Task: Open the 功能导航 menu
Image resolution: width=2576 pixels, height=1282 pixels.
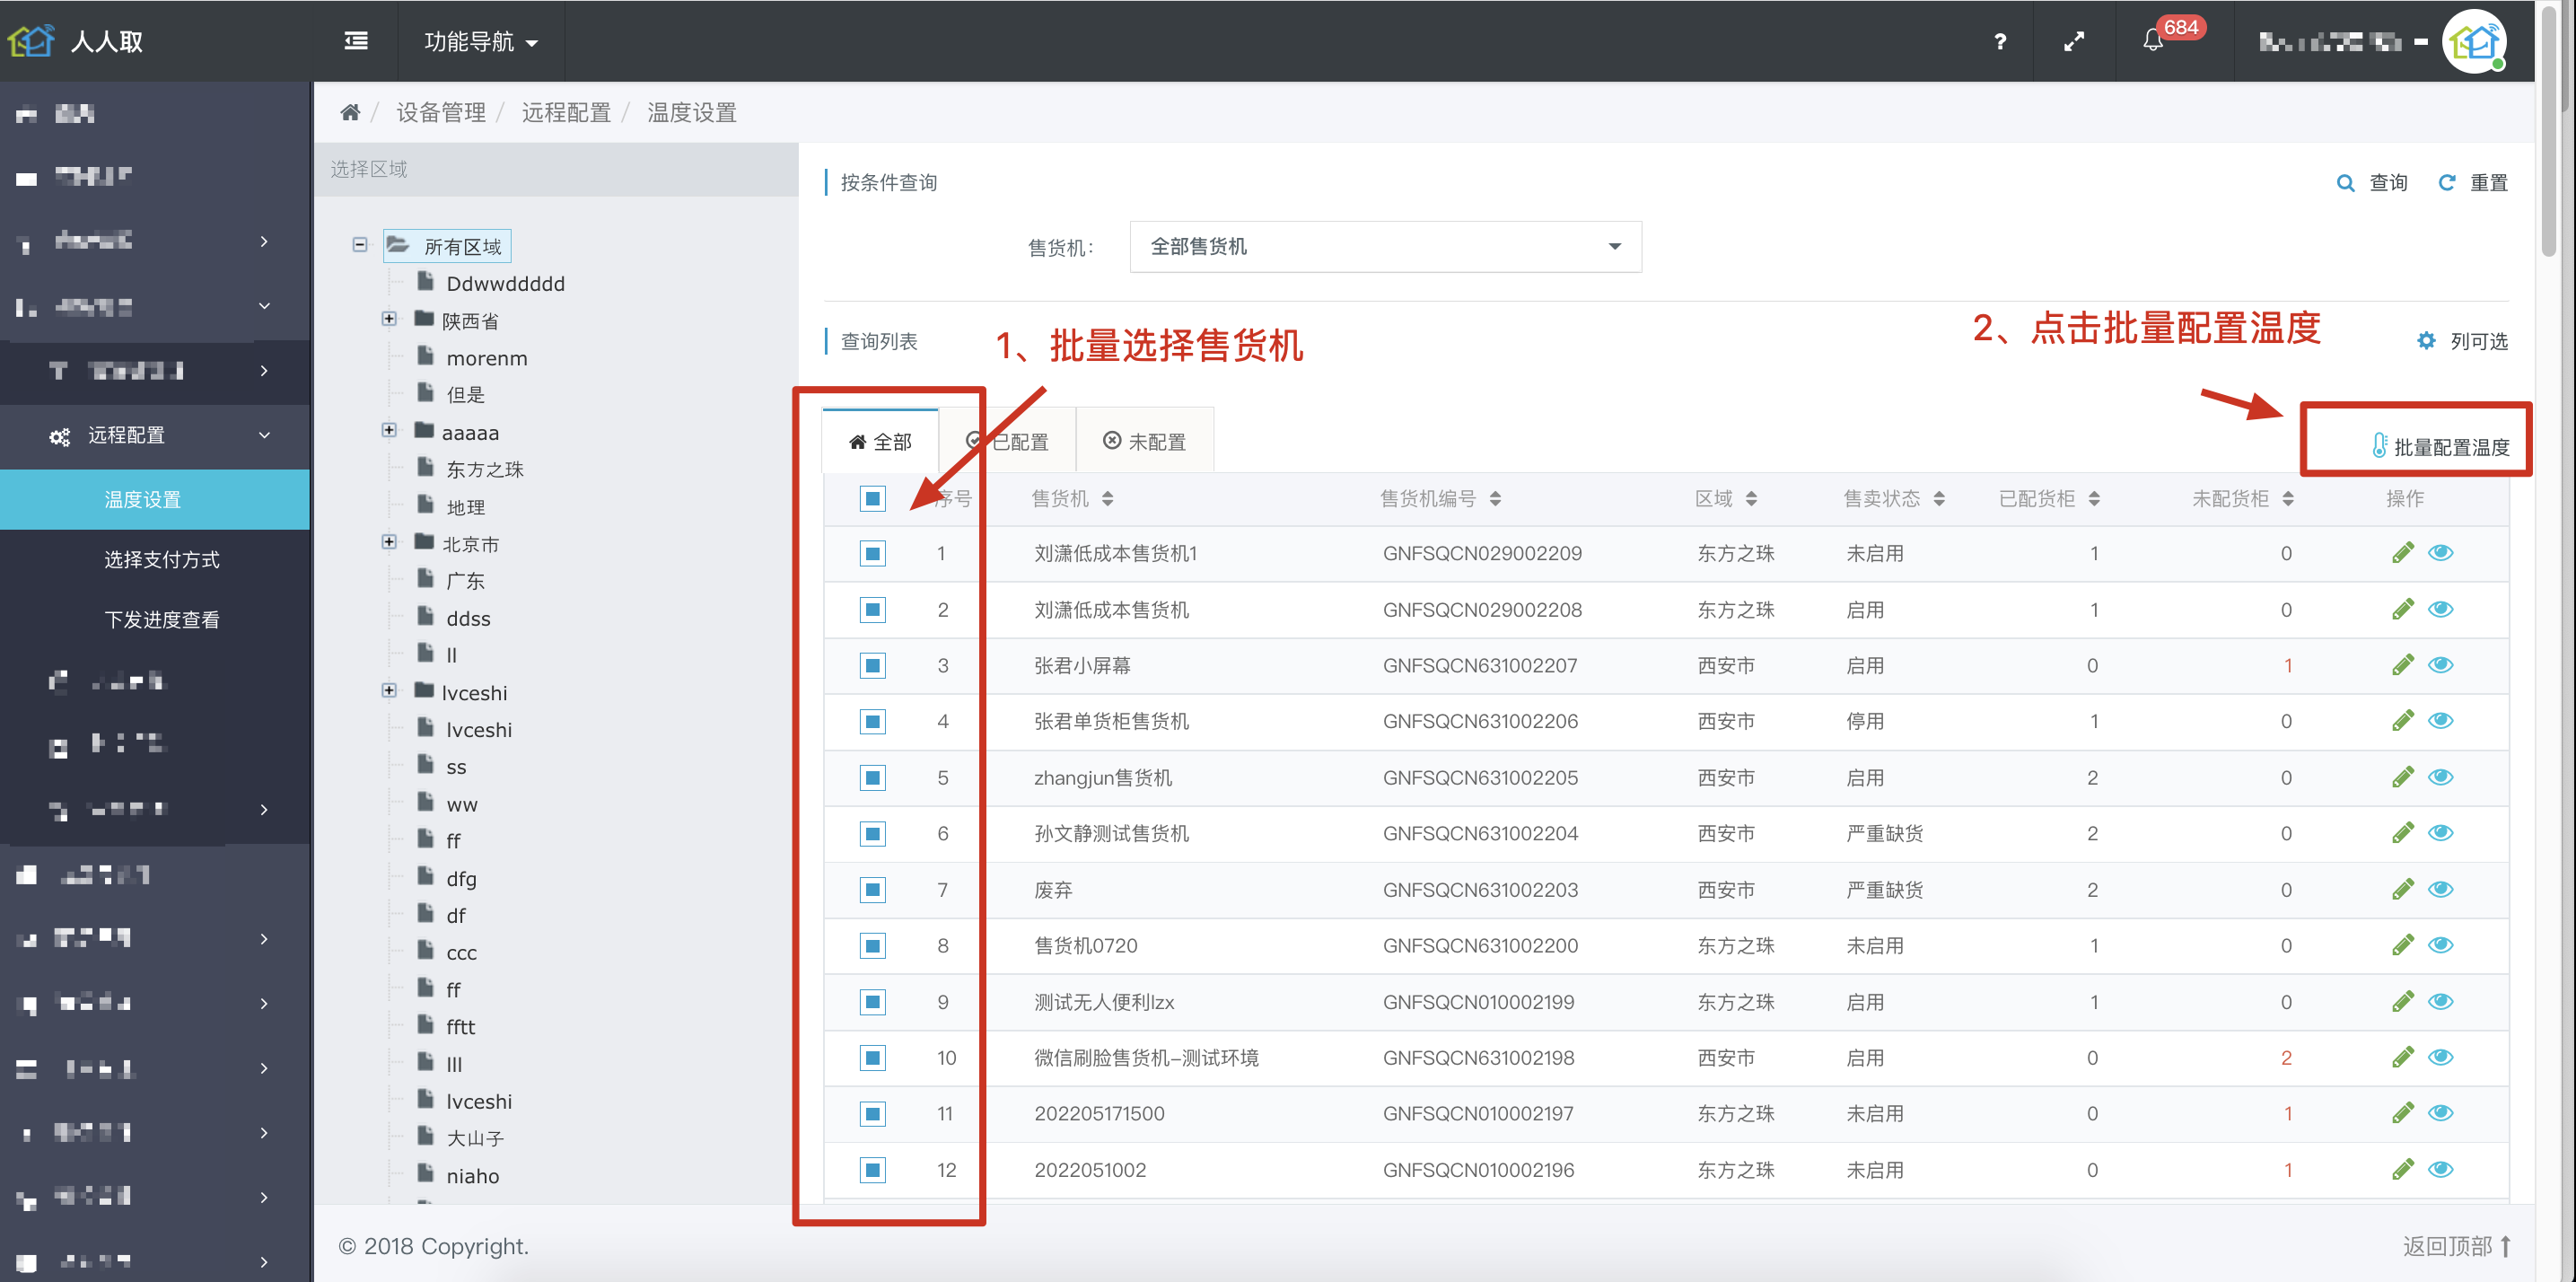Action: tap(481, 41)
